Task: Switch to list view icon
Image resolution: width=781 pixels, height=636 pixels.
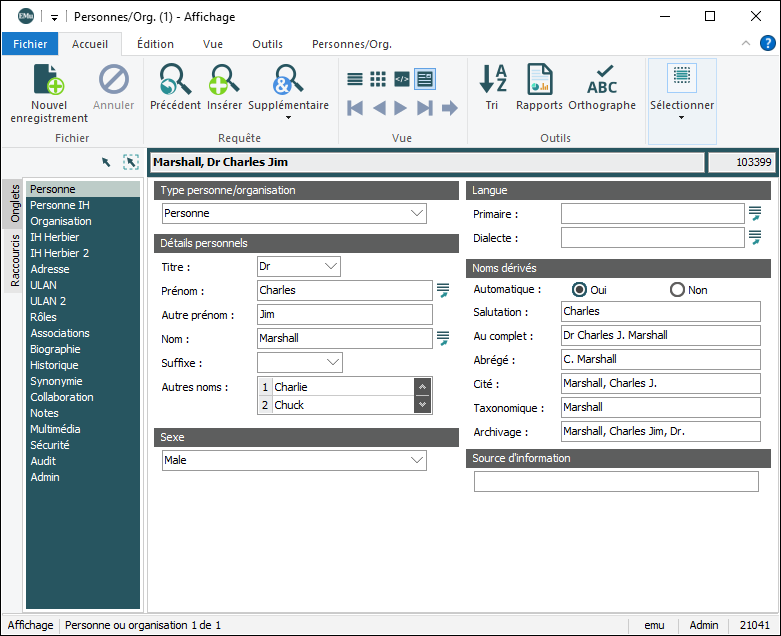Action: pos(355,79)
